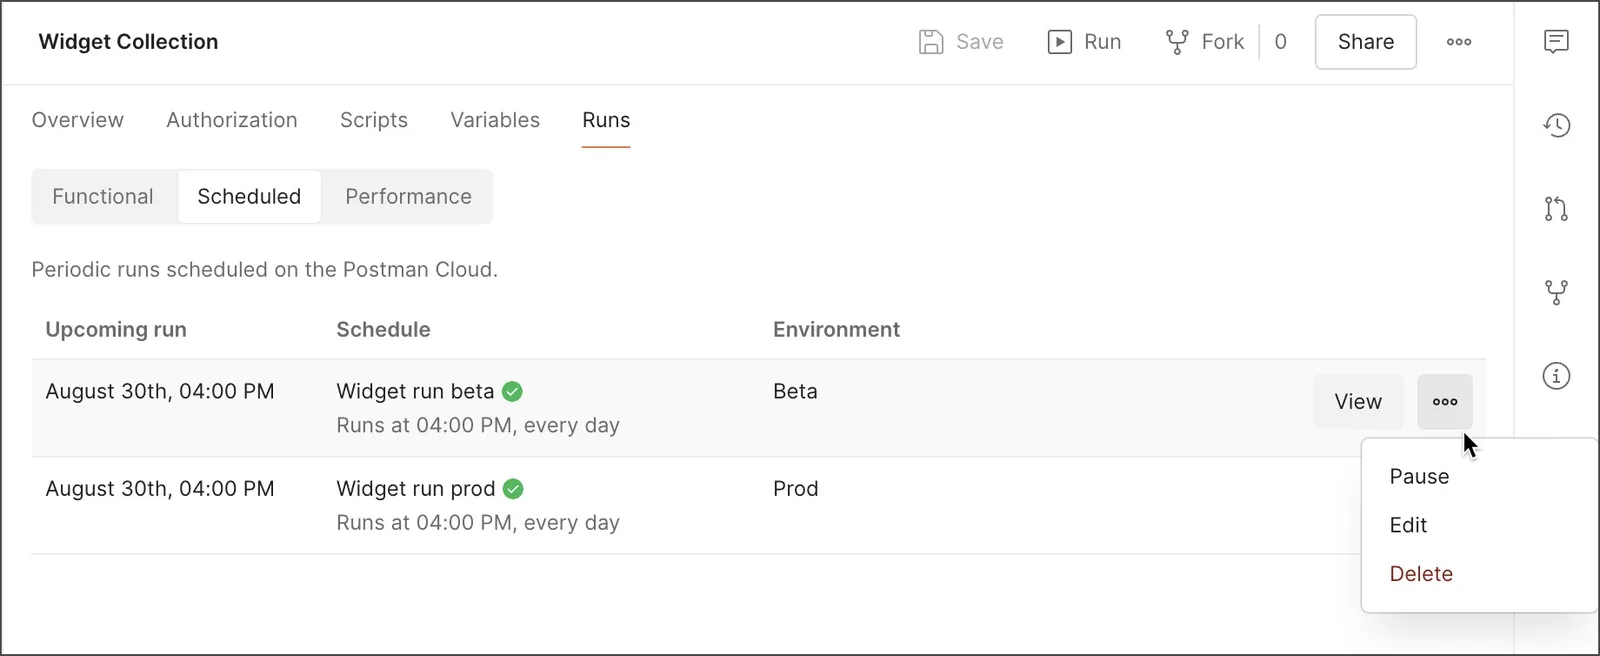Click the Widget run beta schedule name

(415, 392)
